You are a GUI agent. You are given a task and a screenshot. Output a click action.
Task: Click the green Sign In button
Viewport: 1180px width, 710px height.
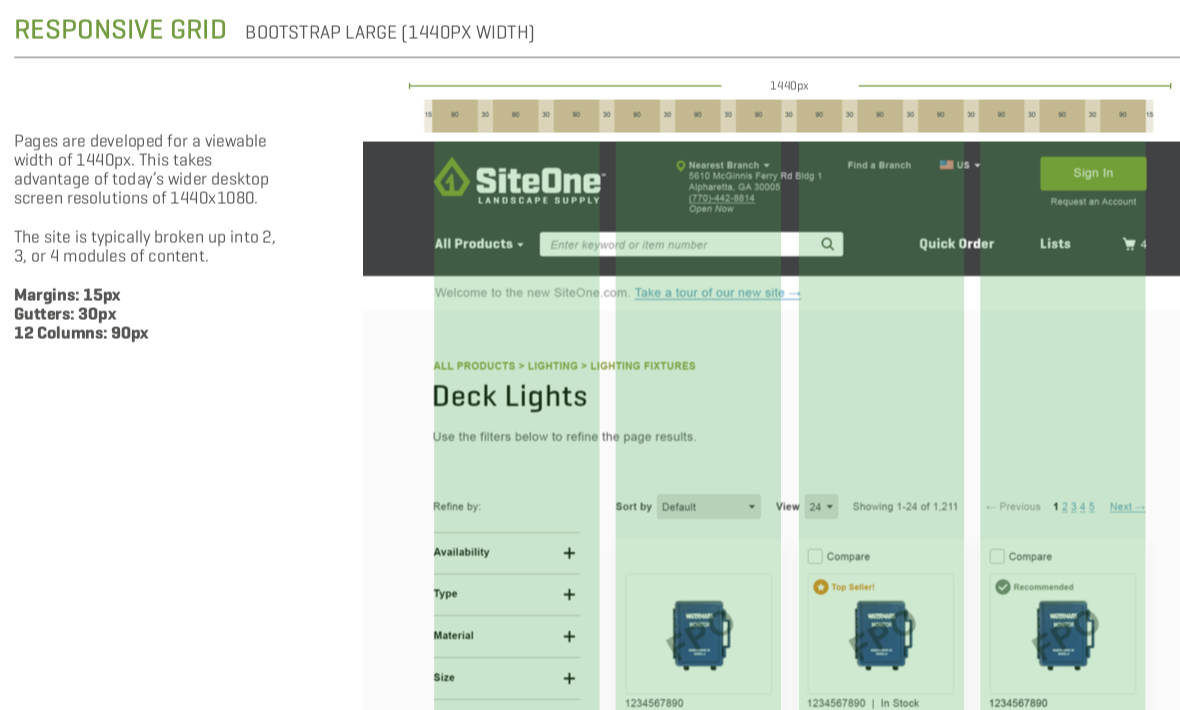pos(1093,173)
